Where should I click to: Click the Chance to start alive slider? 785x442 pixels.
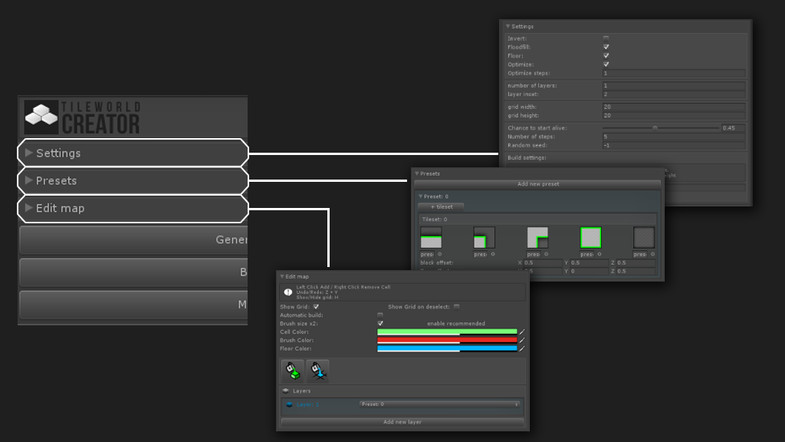coord(661,128)
